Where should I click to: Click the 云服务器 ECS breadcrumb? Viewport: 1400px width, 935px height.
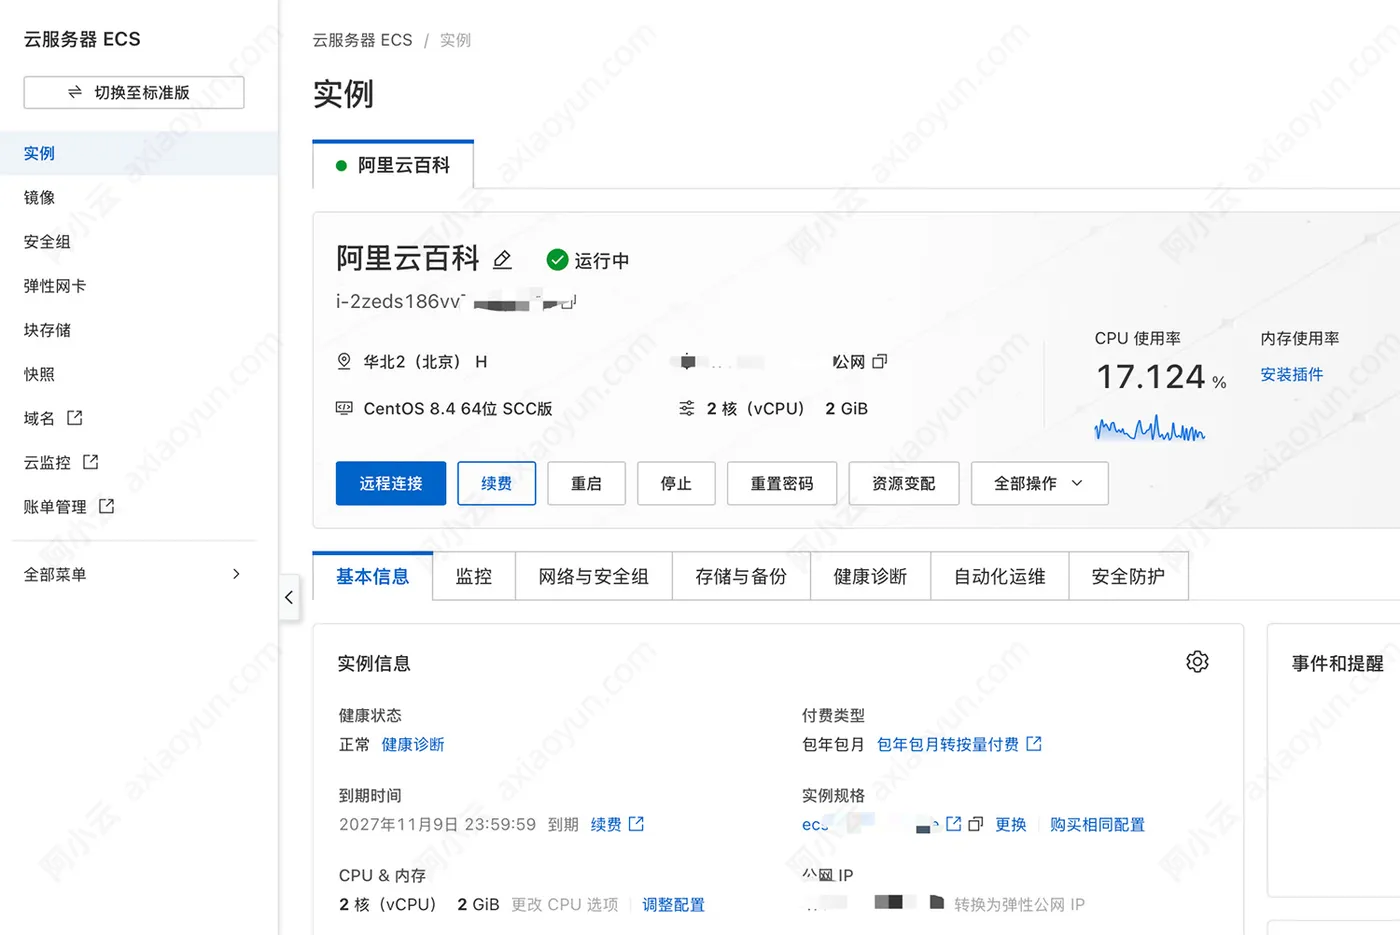click(x=362, y=40)
